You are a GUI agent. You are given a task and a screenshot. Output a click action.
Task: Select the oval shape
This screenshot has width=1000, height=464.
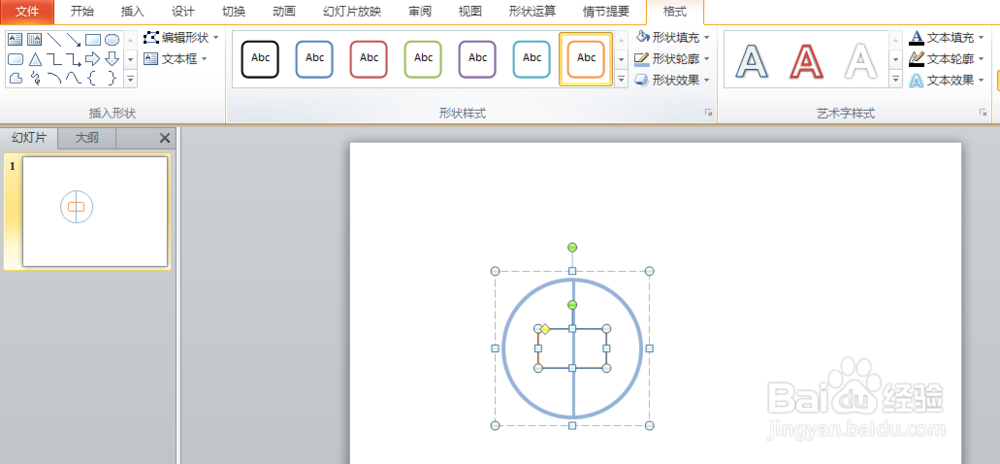[112, 40]
